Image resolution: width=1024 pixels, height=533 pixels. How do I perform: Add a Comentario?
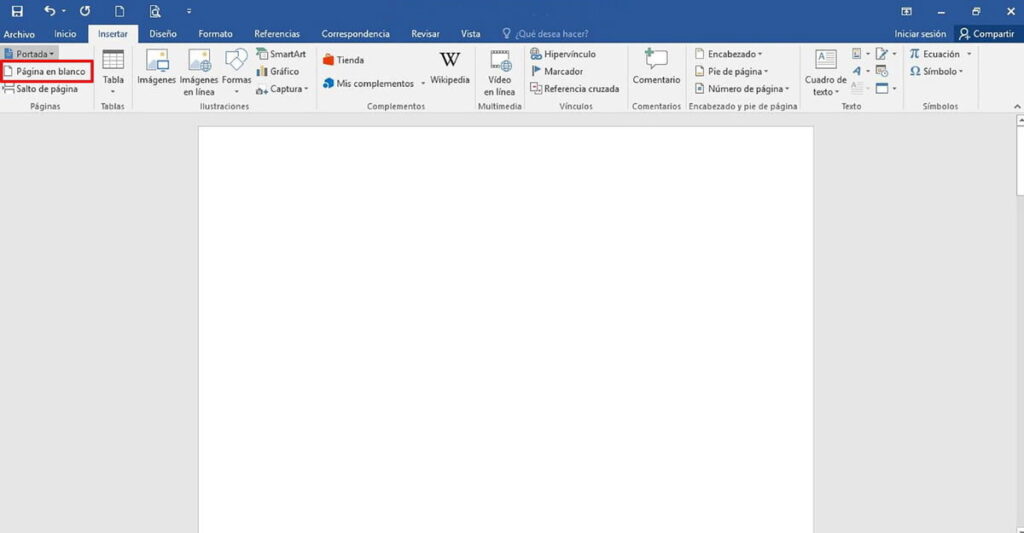656,68
